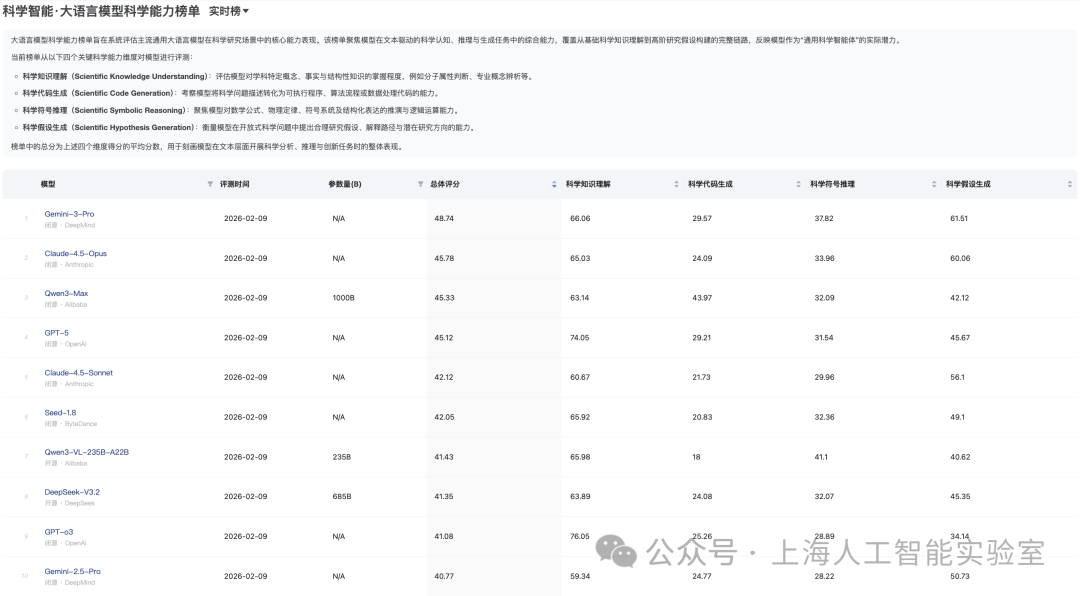Open the Qwen3-VL-235B-A22B model link
Viewport: 1080px width, 596px height.
(86, 452)
